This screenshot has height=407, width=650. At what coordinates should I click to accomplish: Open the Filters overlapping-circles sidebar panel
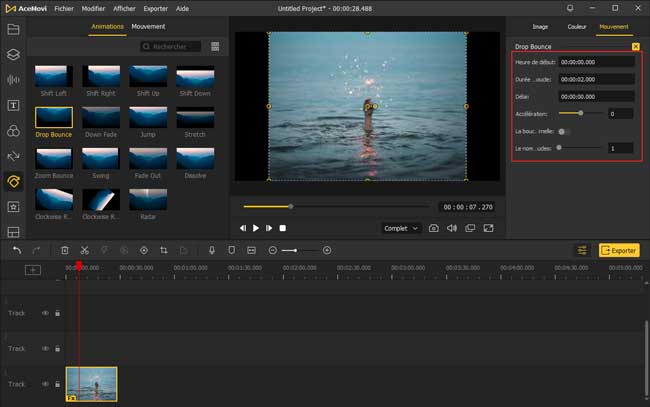point(13,131)
